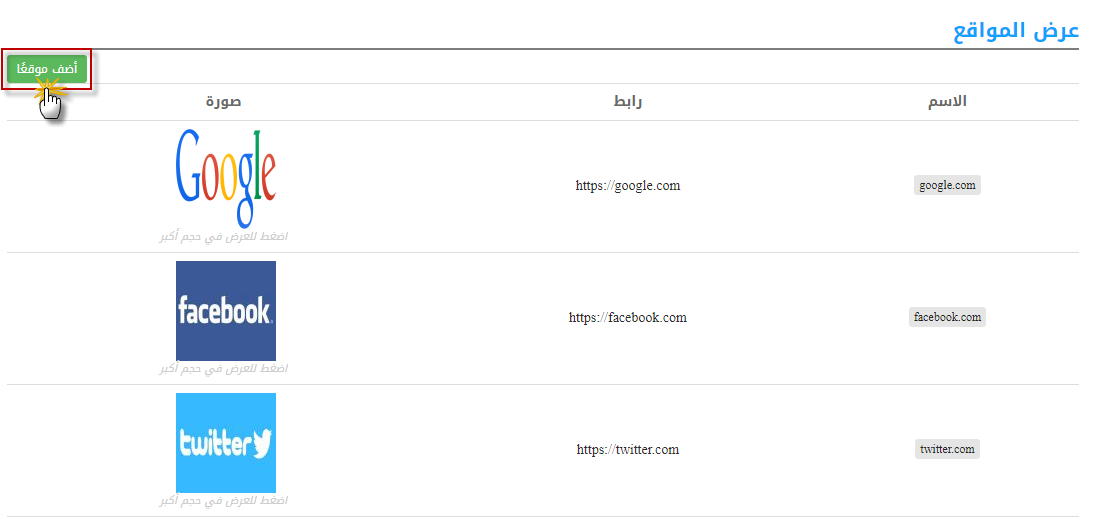Click the رابط column header
The image size is (1093, 526).
click(x=627, y=102)
